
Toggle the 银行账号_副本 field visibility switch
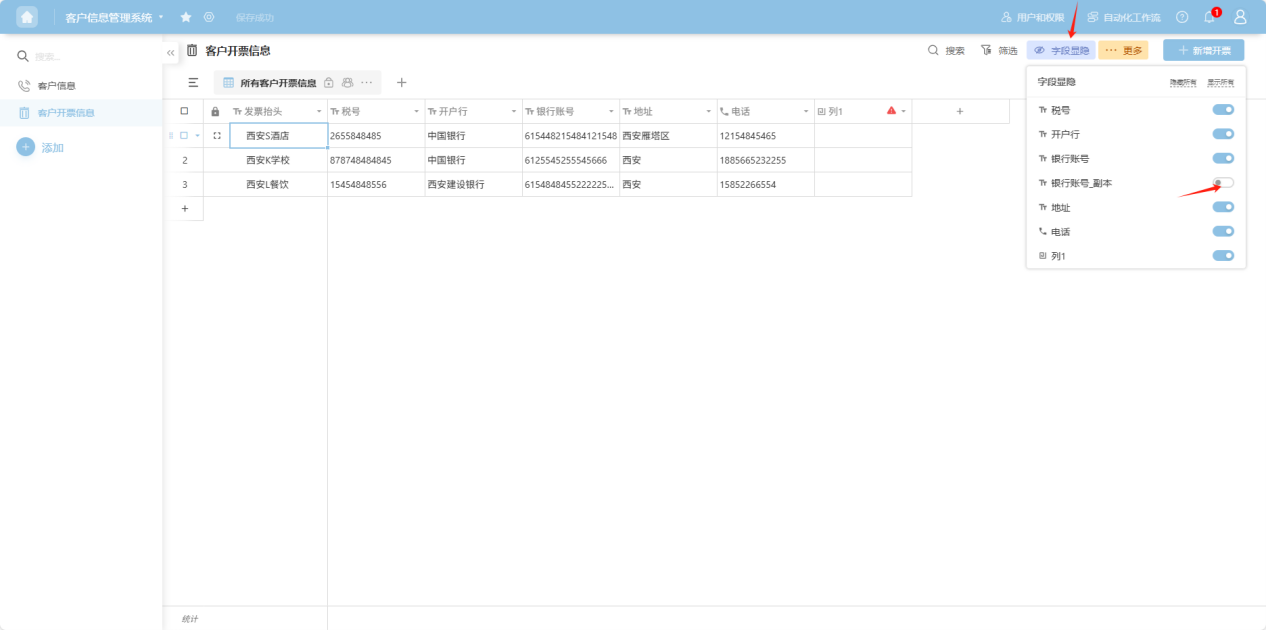tap(1223, 183)
